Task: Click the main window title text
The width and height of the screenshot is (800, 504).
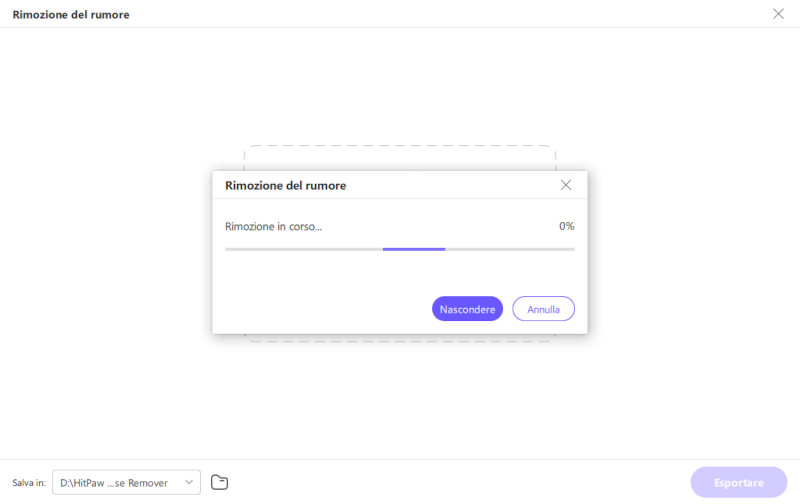Action: (71, 14)
